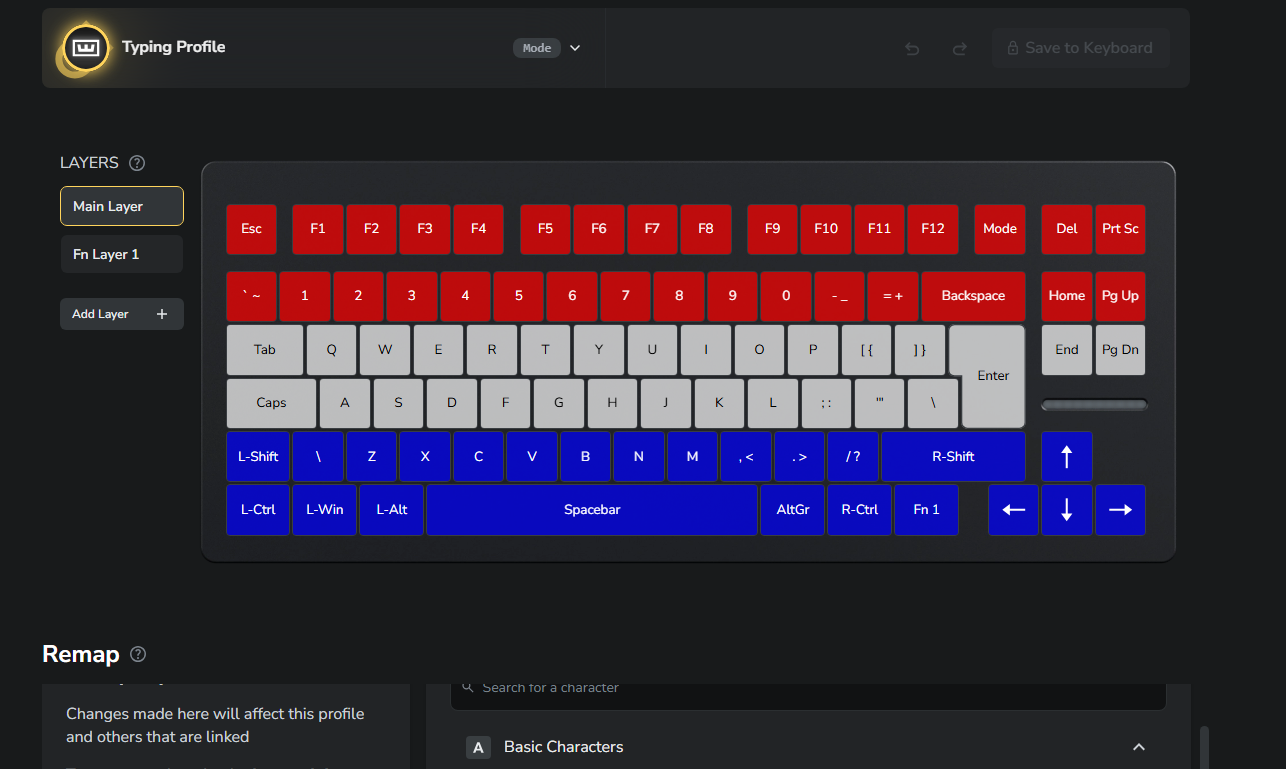
Task: Click the undo arrow icon
Action: 912,48
